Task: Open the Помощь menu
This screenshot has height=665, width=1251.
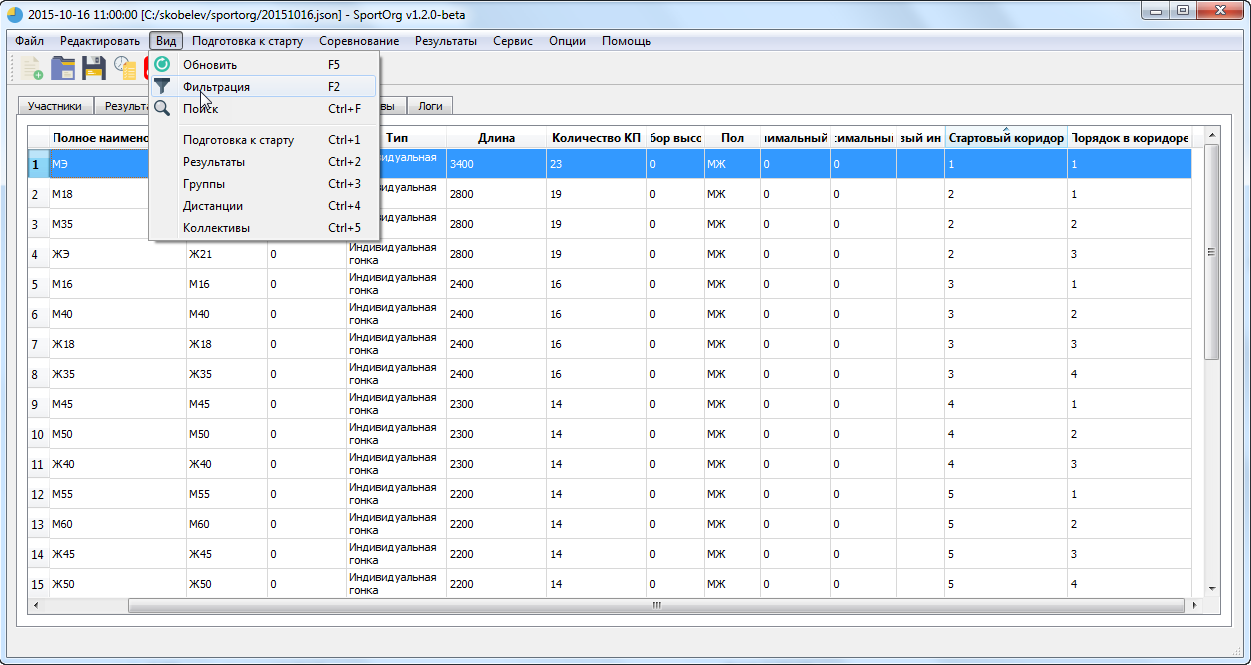Action: (x=626, y=41)
